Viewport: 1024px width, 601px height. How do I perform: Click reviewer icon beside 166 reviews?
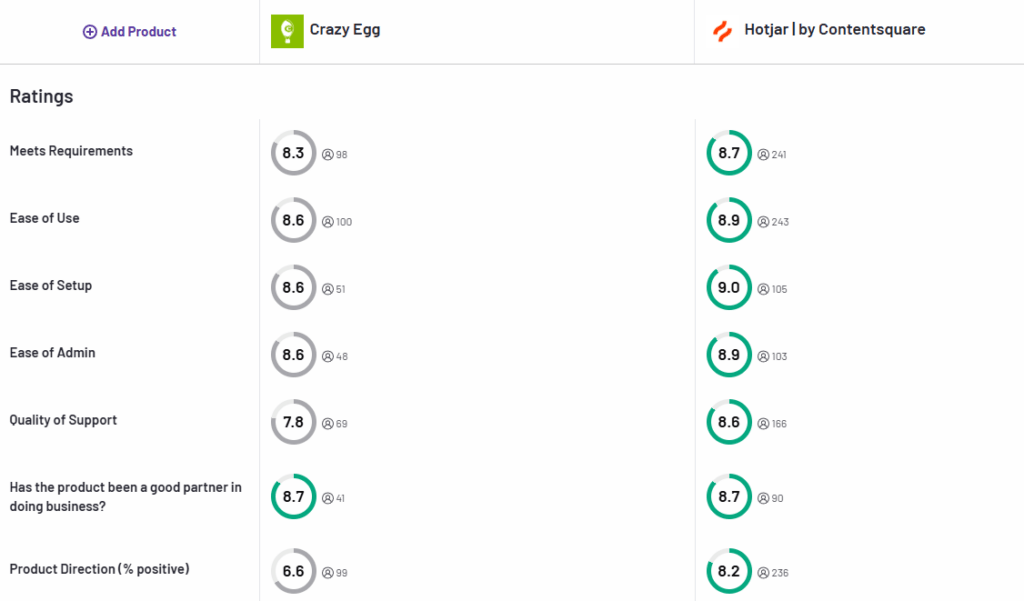pyautogui.click(x=763, y=423)
